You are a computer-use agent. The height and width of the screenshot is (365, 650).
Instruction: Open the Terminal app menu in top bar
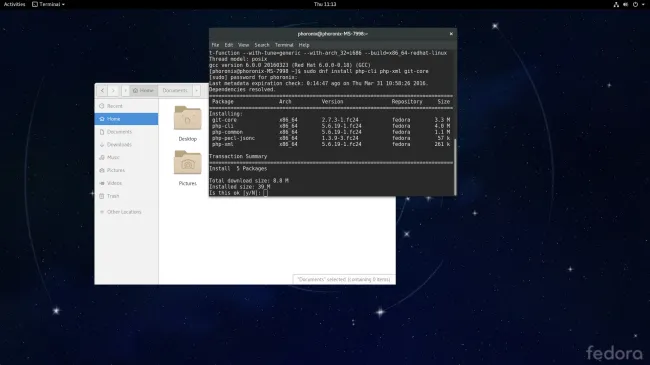coord(49,4)
